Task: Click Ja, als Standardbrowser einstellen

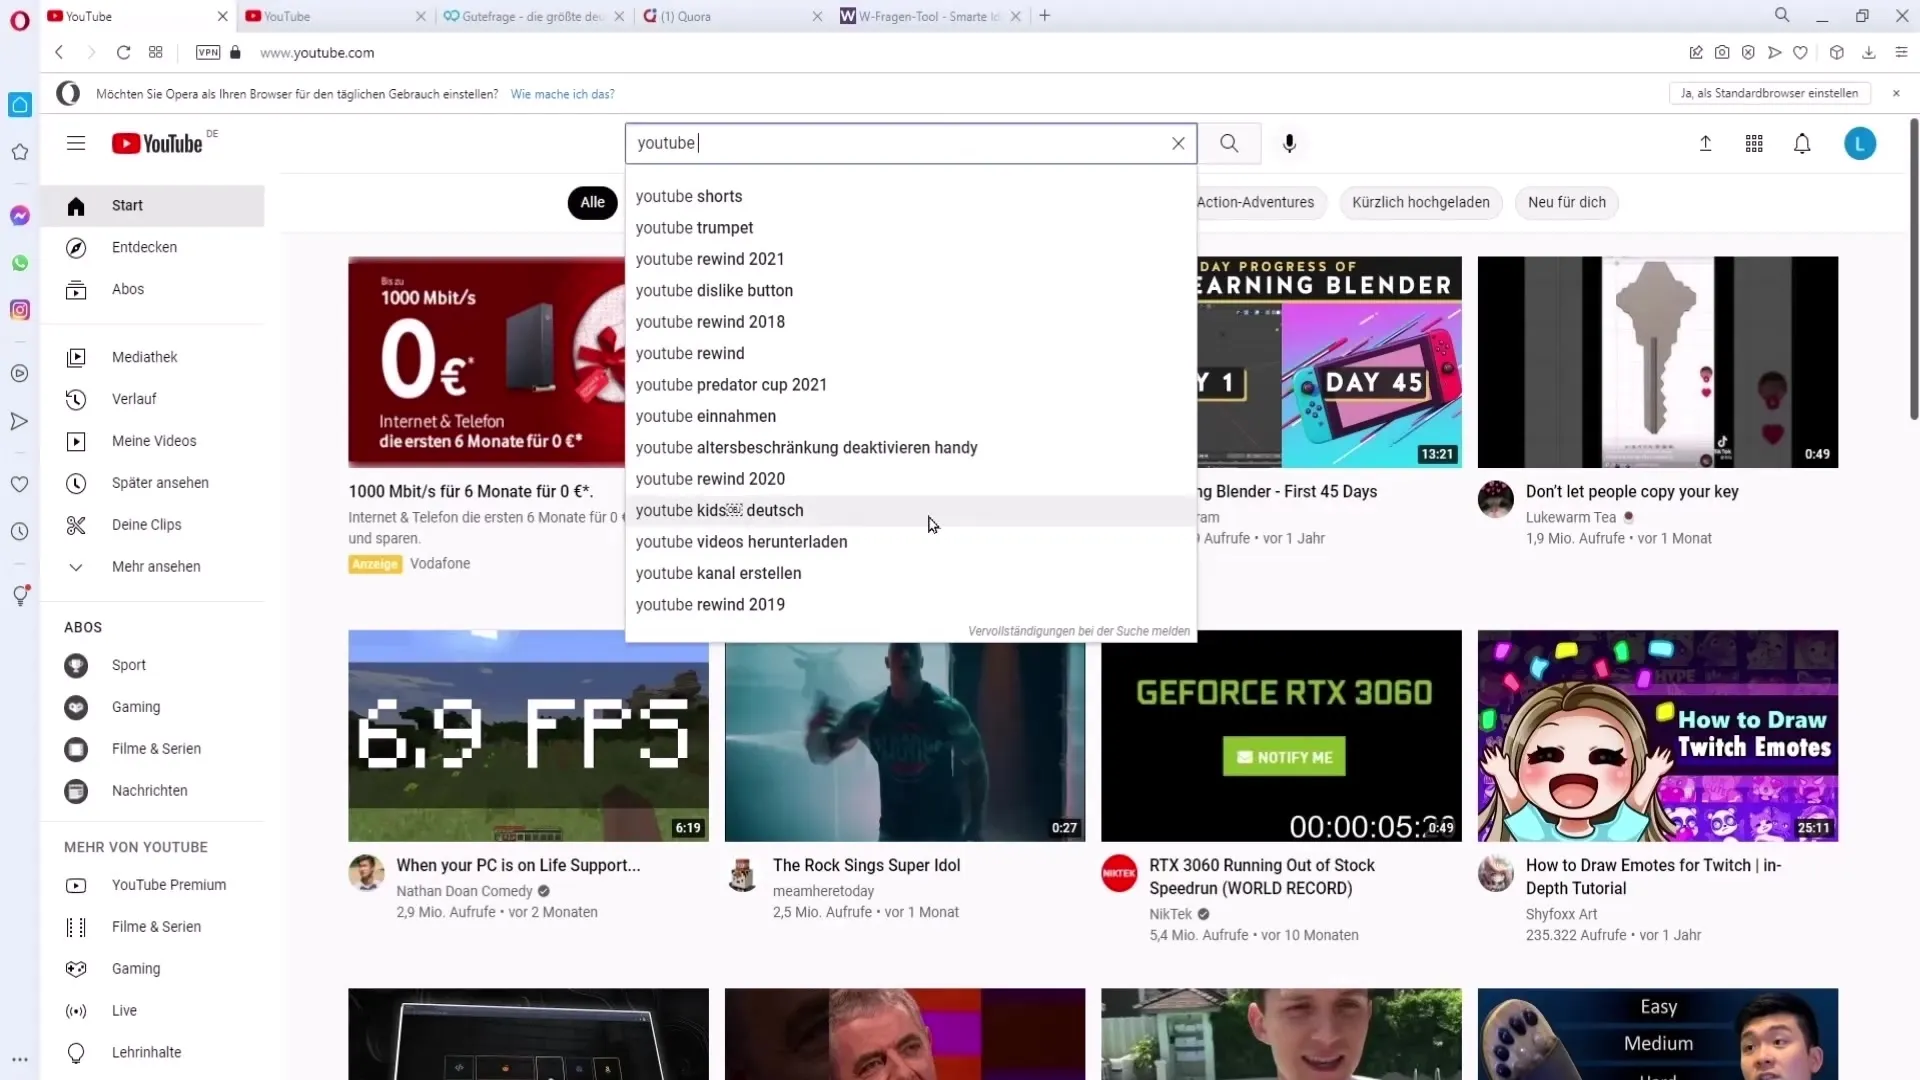Action: [1769, 93]
